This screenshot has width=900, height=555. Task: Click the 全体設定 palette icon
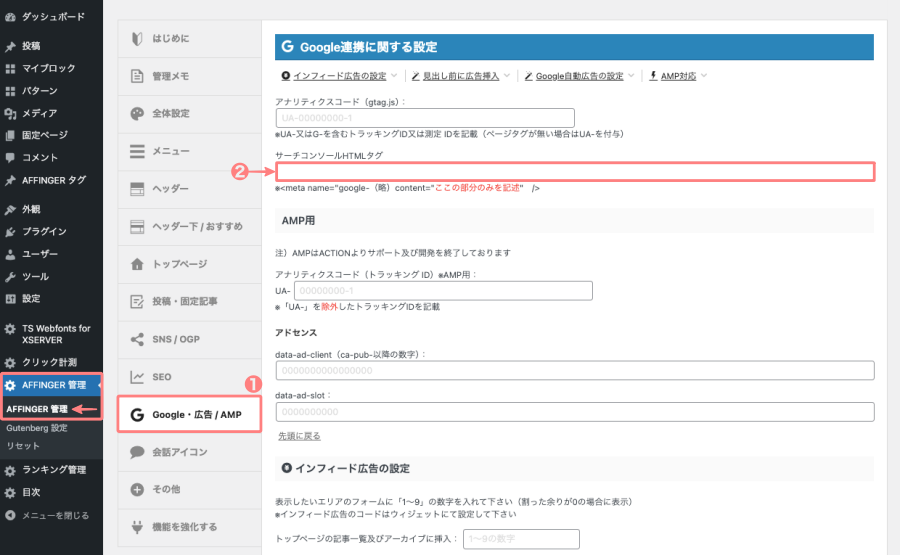137,114
